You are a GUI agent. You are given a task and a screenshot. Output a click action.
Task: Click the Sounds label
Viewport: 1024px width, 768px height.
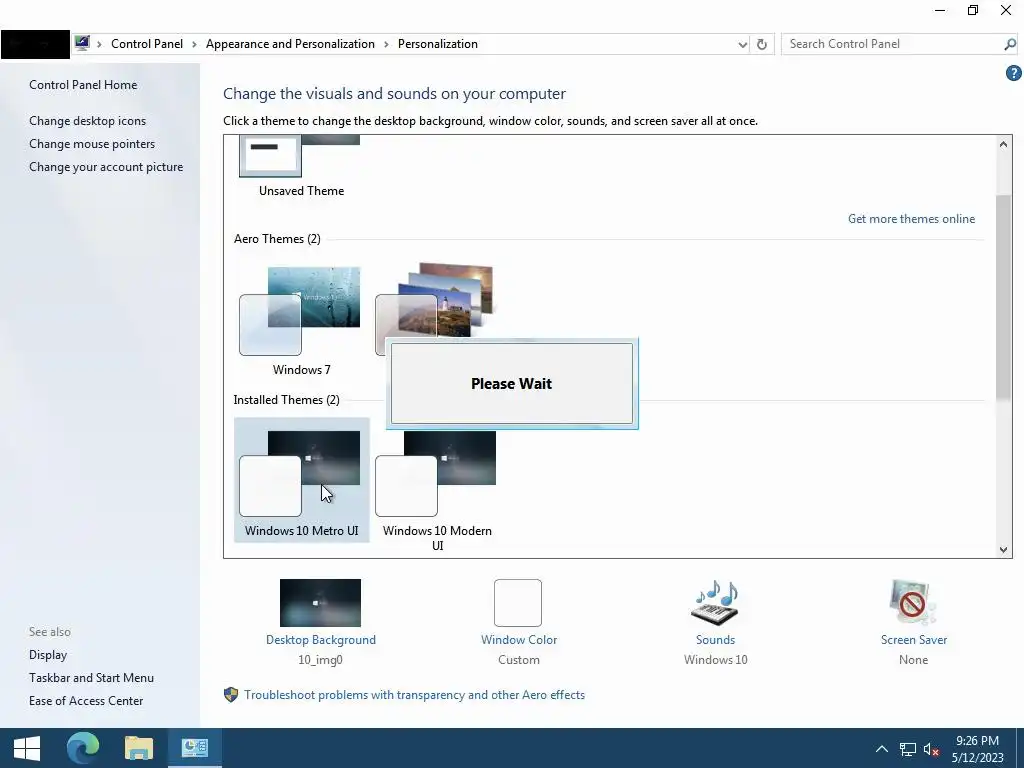coord(715,640)
